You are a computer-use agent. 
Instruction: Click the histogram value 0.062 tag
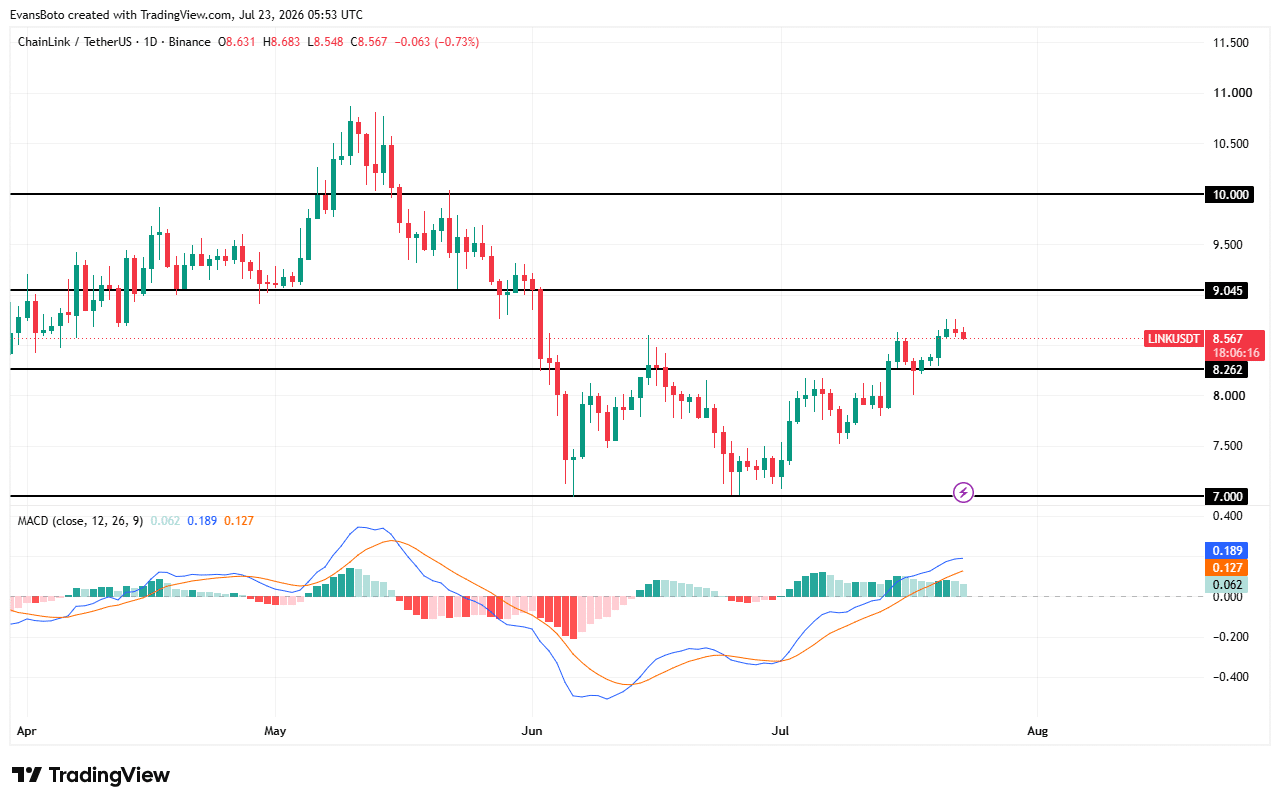point(1227,584)
